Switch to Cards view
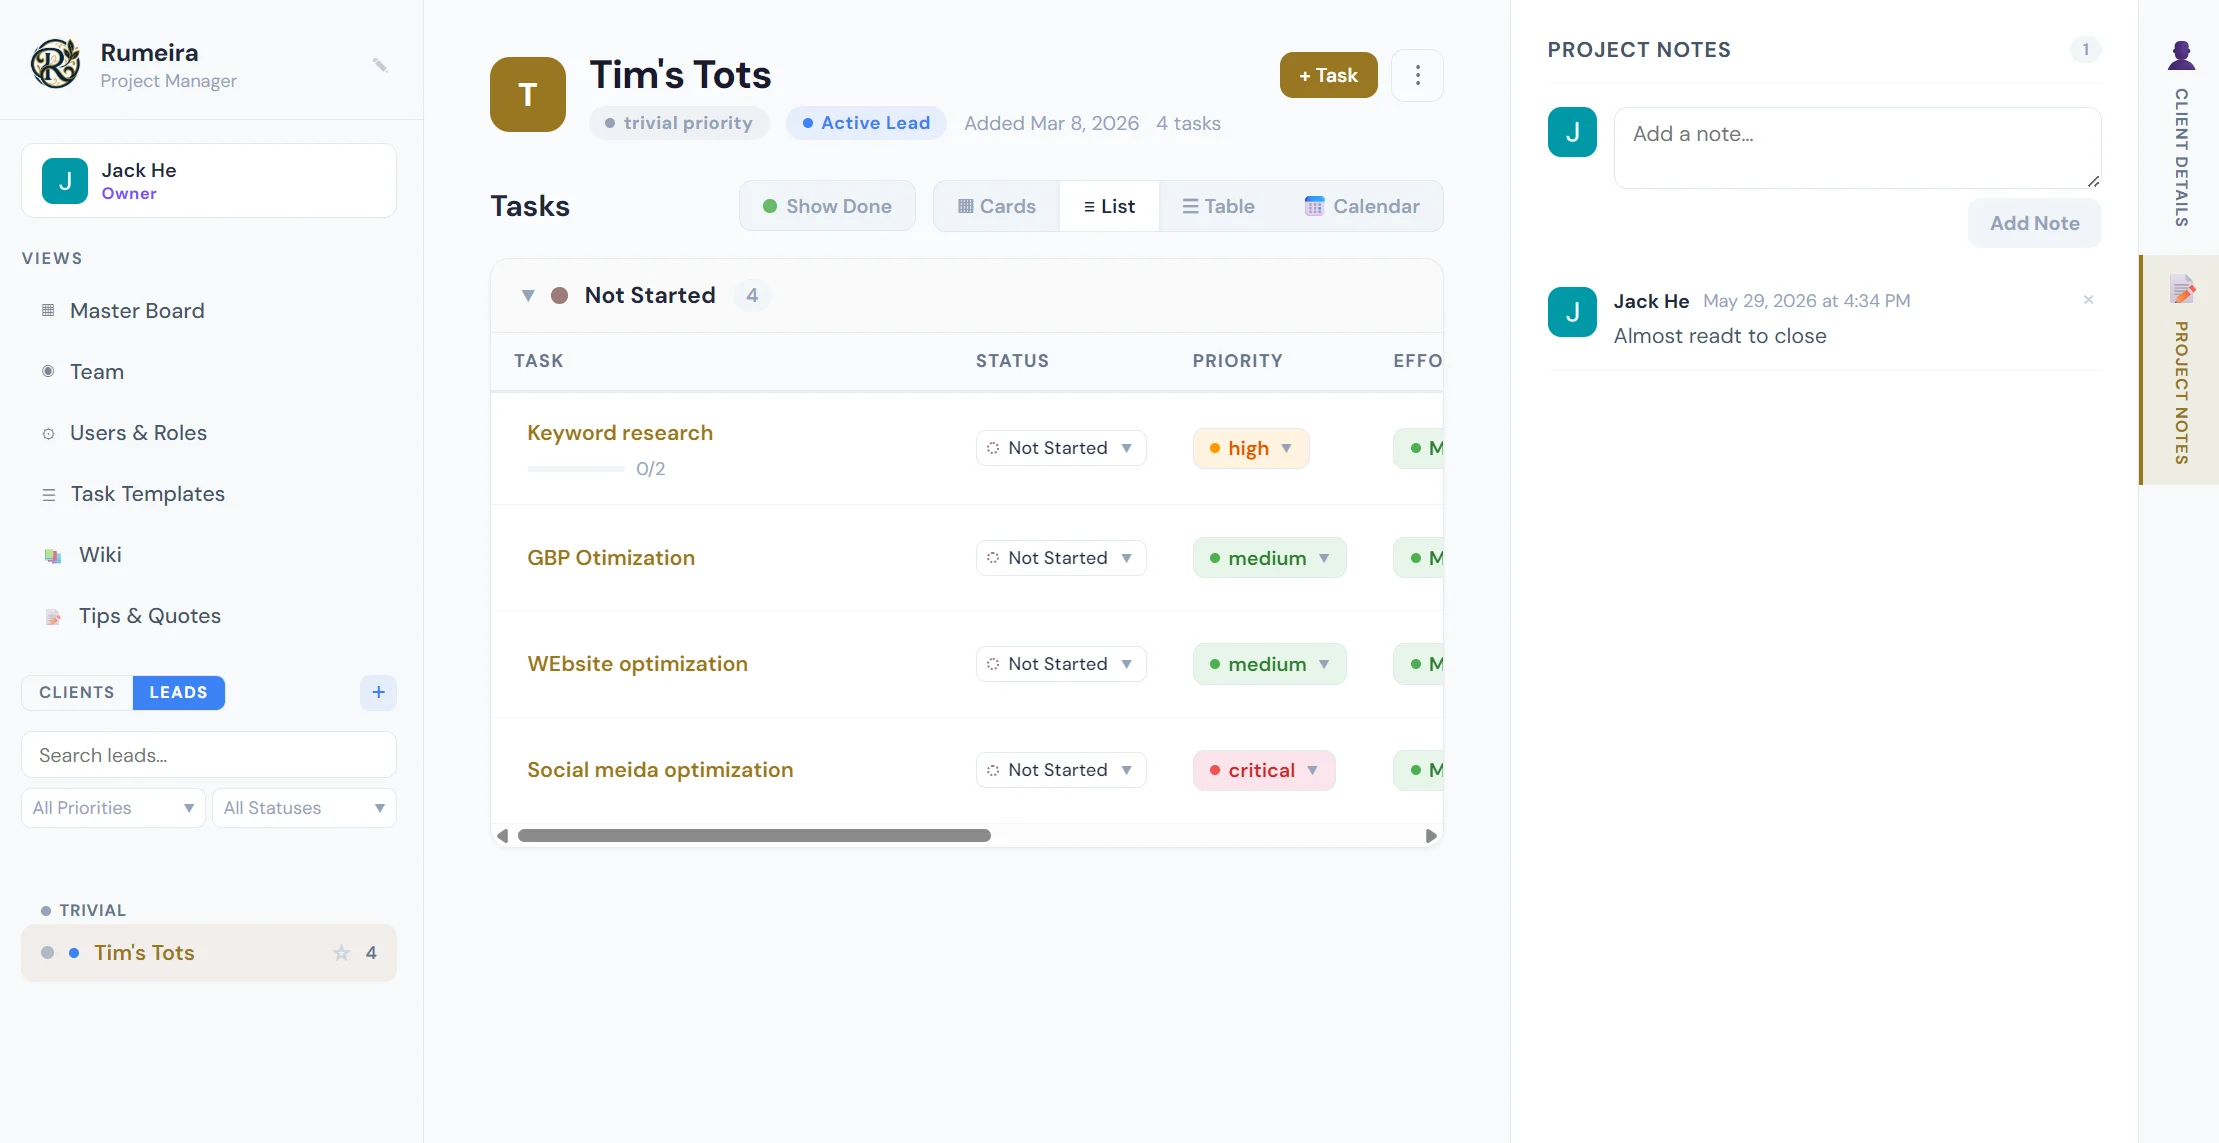The width and height of the screenshot is (2219, 1143). [x=996, y=206]
